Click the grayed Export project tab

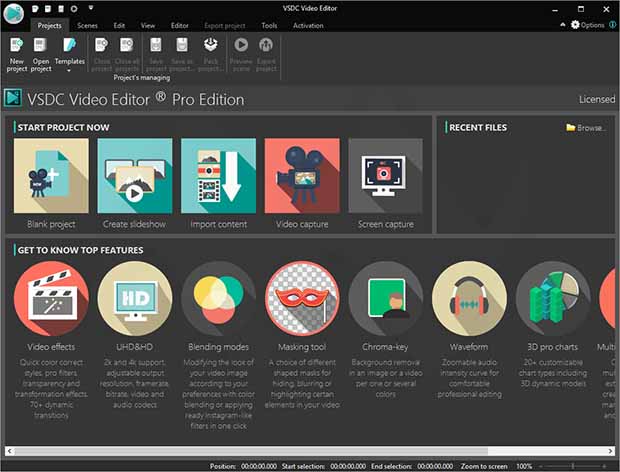225,26
